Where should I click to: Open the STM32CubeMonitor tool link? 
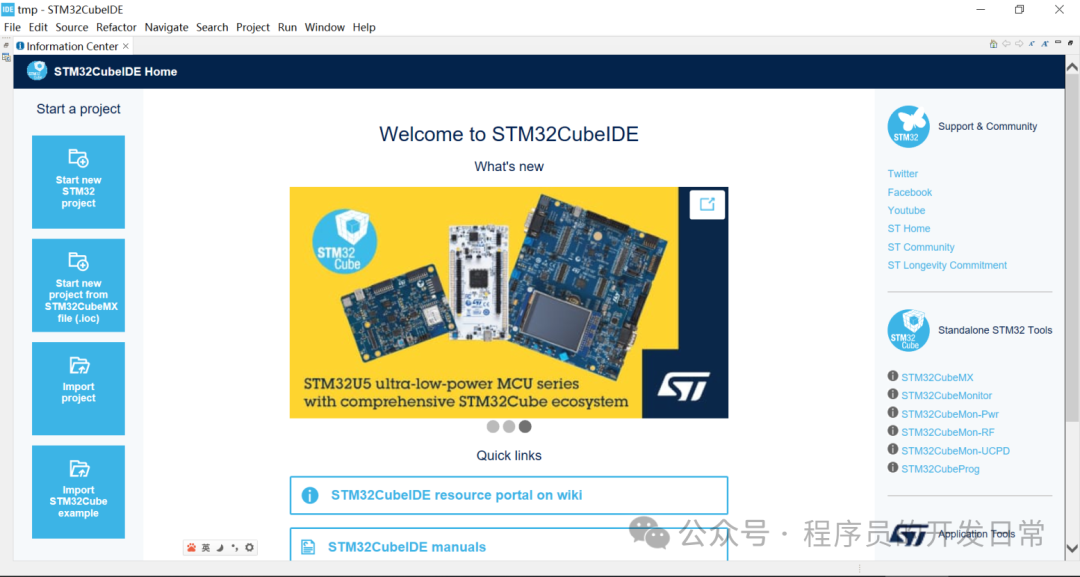click(946, 395)
